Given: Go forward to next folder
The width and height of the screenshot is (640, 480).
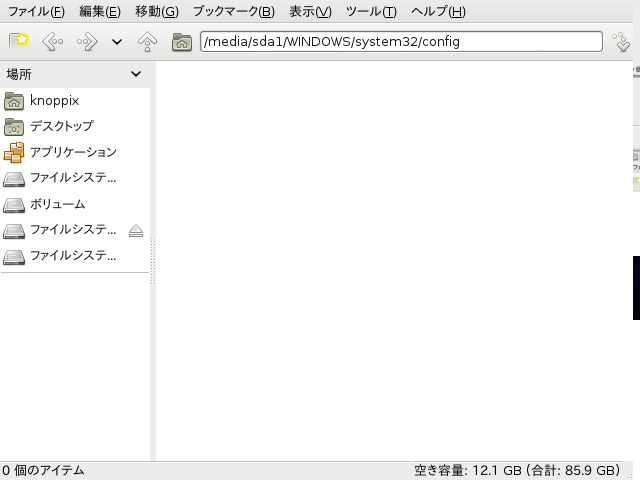Looking at the screenshot, I should [87, 42].
